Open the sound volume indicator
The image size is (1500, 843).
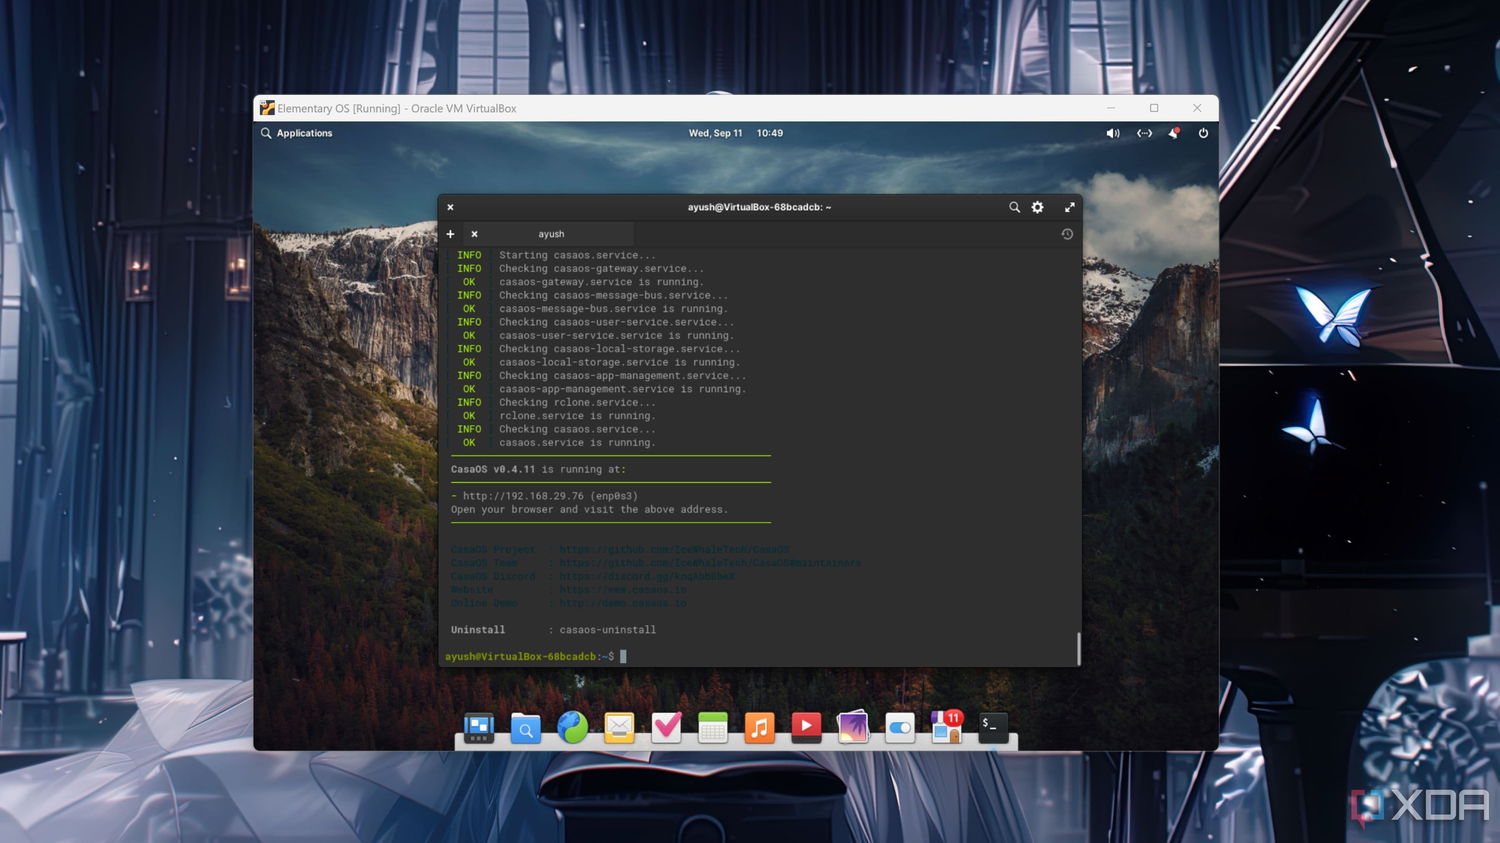(x=1112, y=133)
